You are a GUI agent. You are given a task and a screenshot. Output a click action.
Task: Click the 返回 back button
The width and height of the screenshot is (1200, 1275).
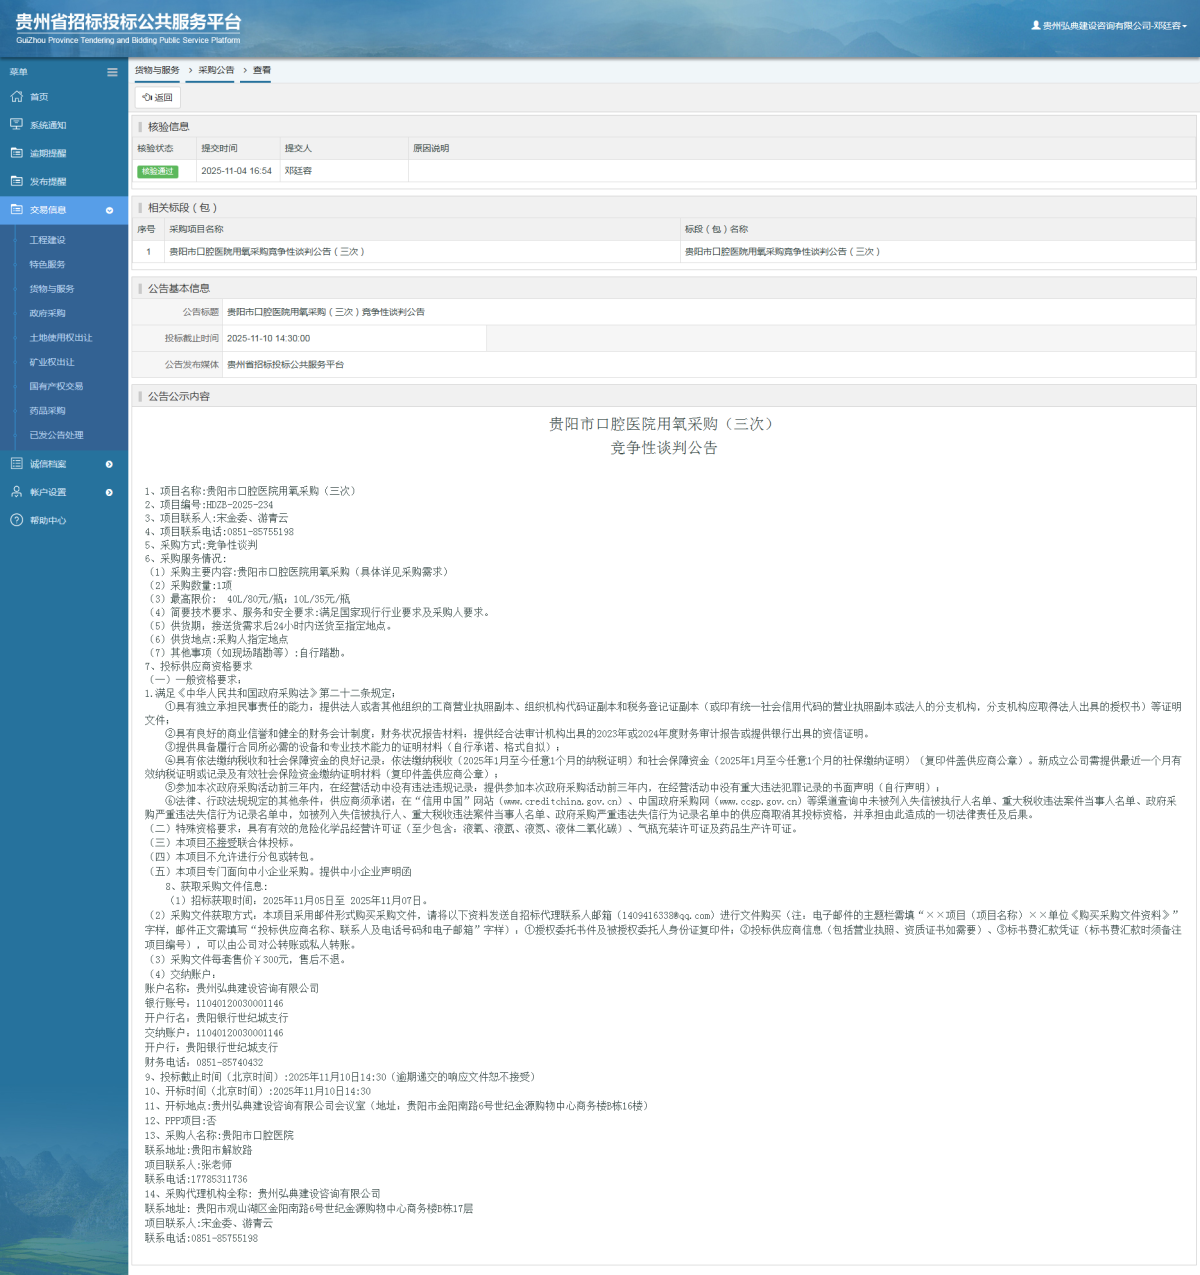point(158,98)
